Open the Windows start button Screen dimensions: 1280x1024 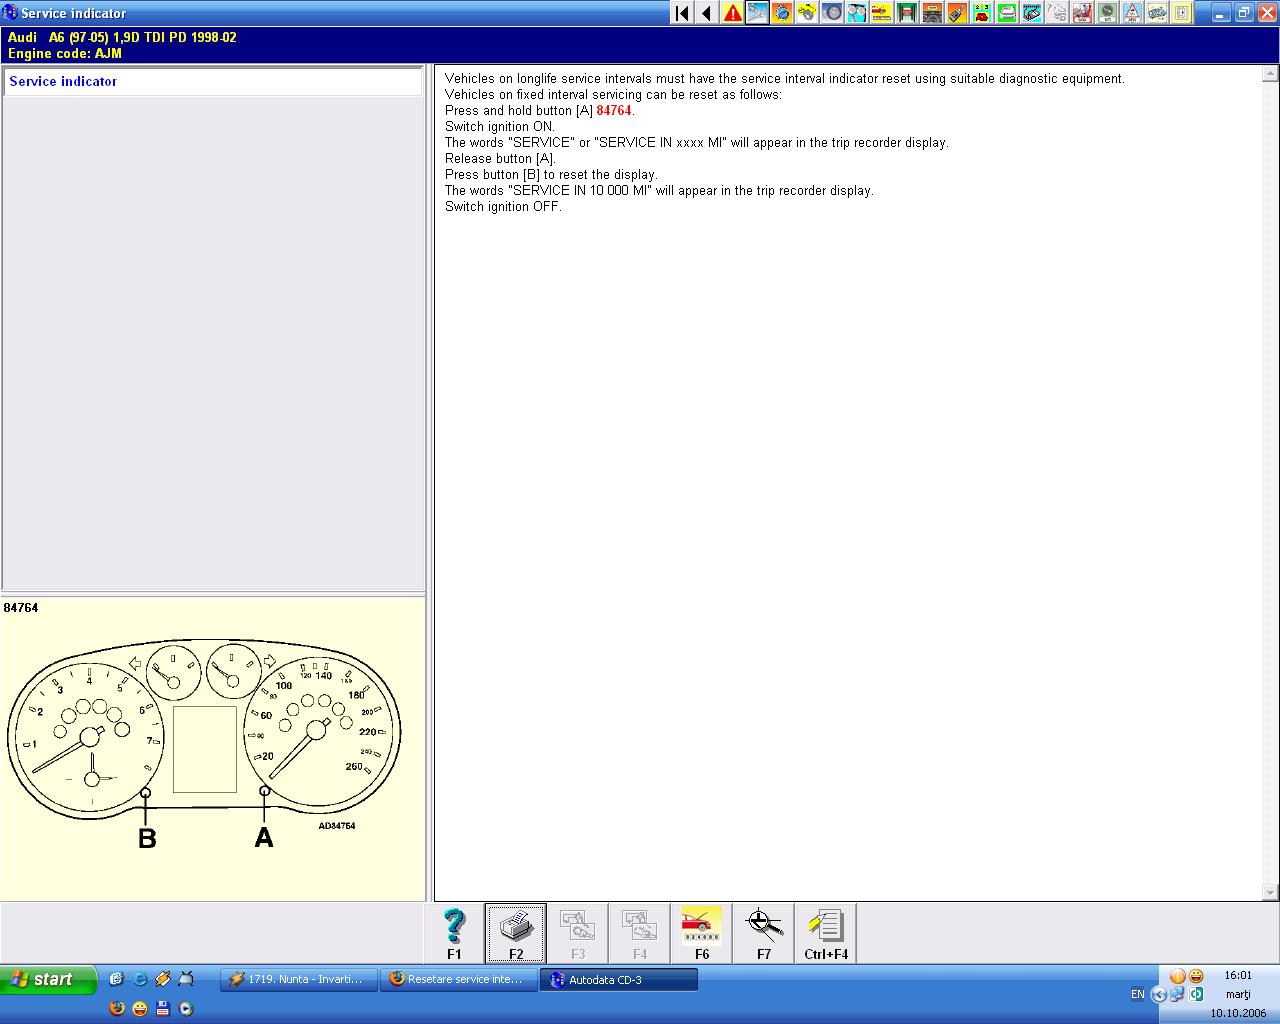click(49, 980)
